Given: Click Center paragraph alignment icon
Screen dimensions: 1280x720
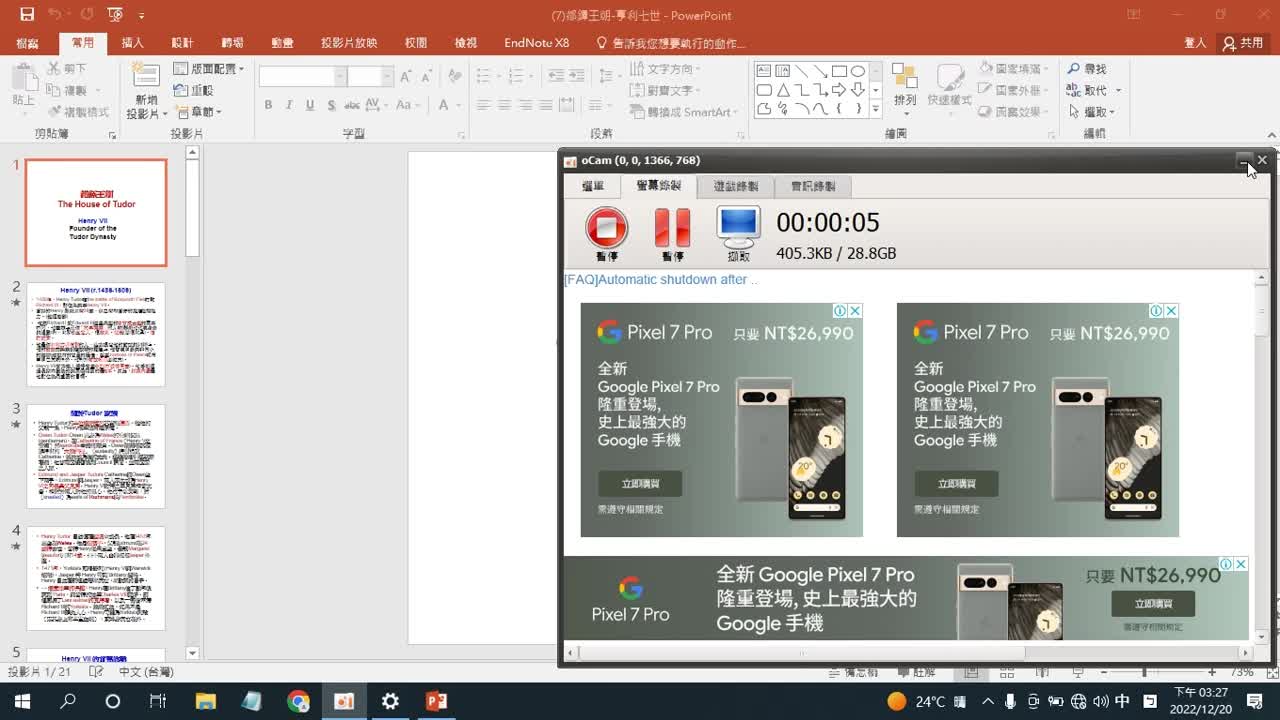Looking at the screenshot, I should 504,105.
